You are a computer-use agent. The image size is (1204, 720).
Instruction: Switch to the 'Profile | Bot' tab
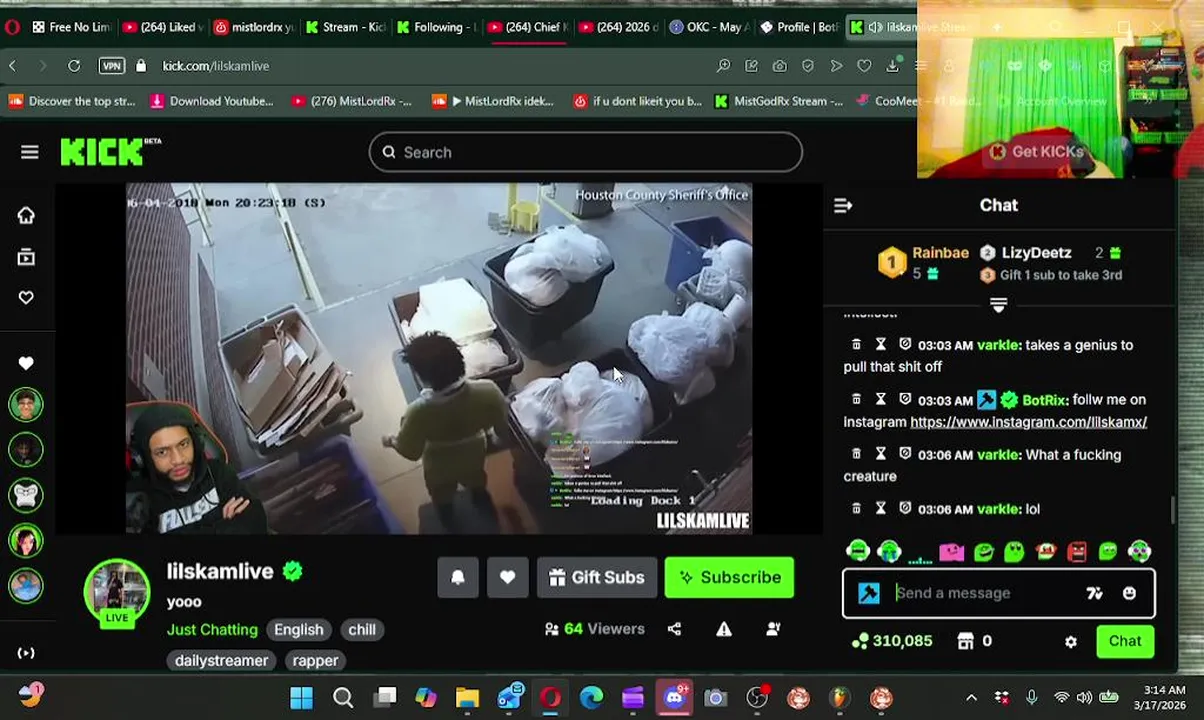coord(799,27)
